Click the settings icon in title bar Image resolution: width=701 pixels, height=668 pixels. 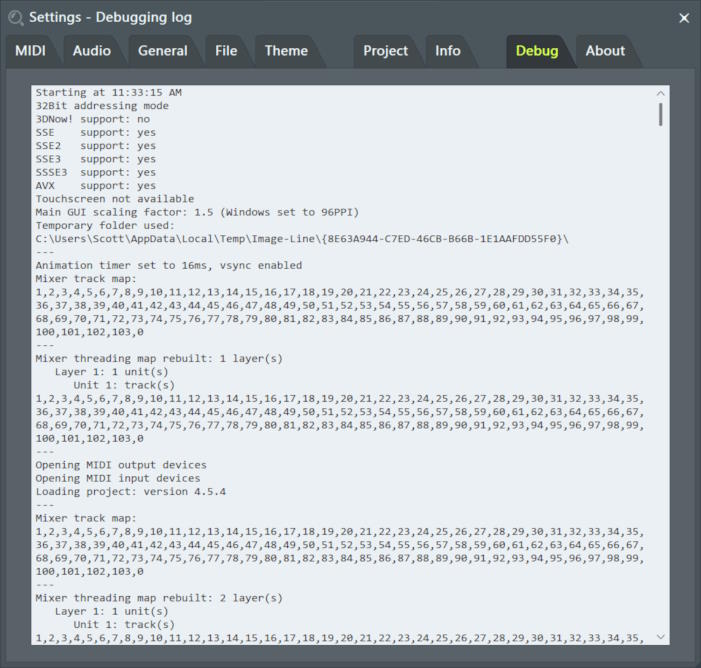coord(15,17)
